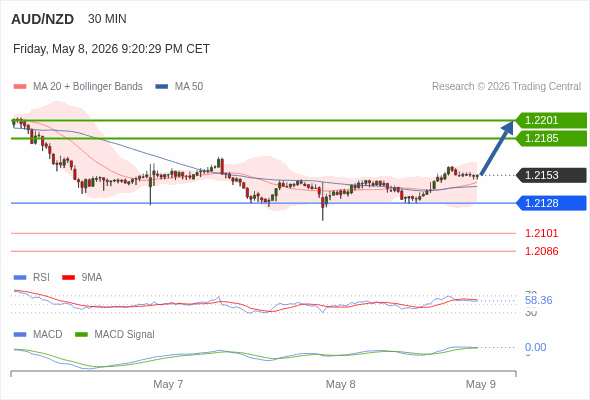The width and height of the screenshot is (590, 400).
Task: Click the Research © 2026 Trading Central credit
Action: coord(506,87)
